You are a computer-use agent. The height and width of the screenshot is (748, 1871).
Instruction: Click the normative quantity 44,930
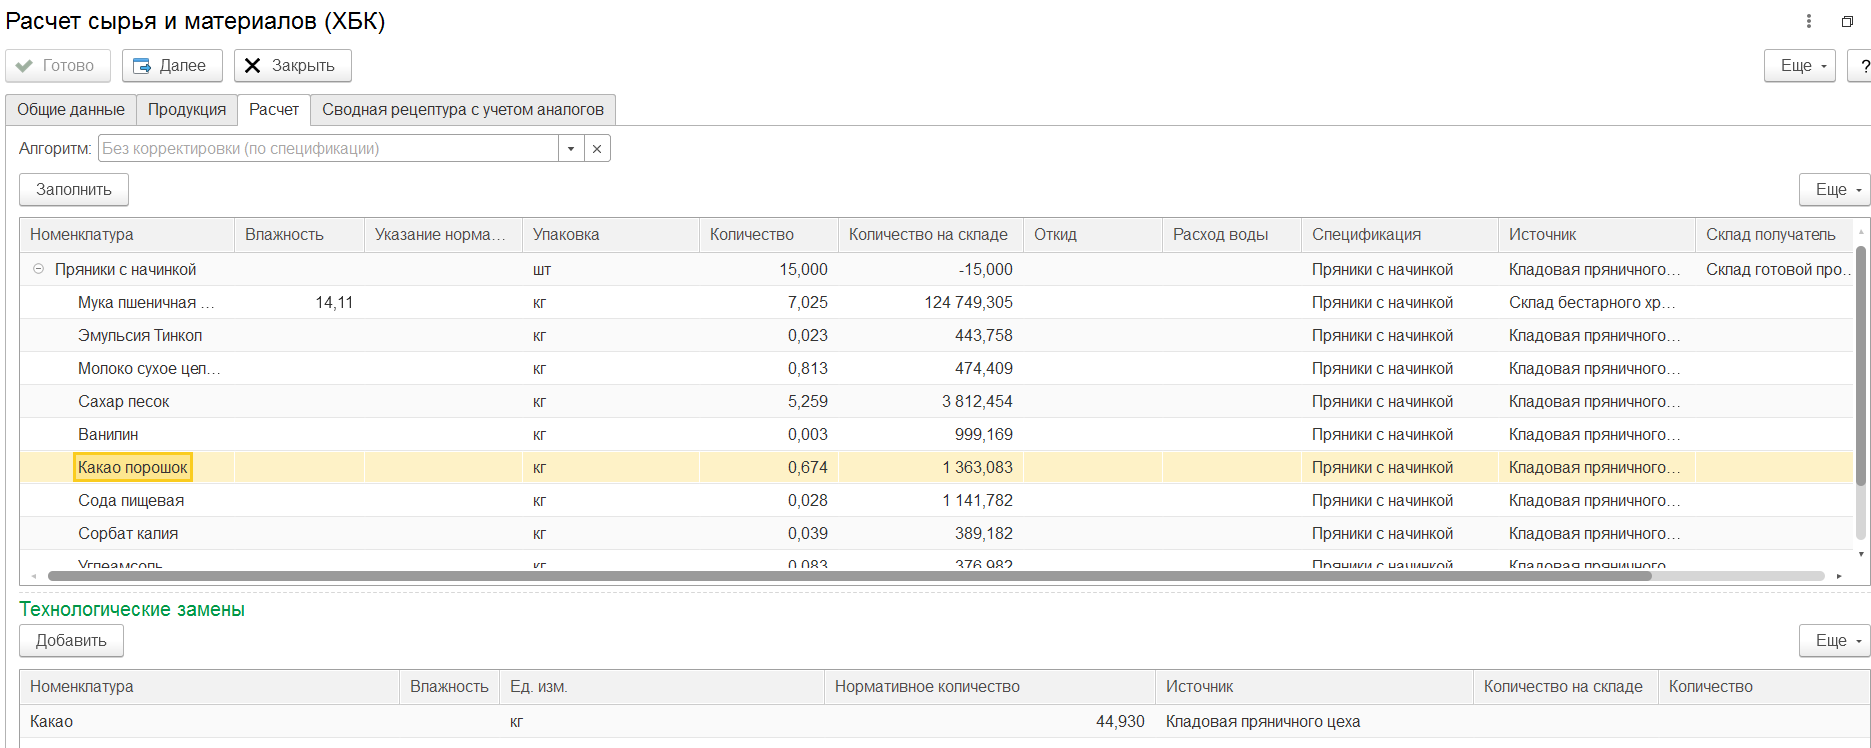1120,722
